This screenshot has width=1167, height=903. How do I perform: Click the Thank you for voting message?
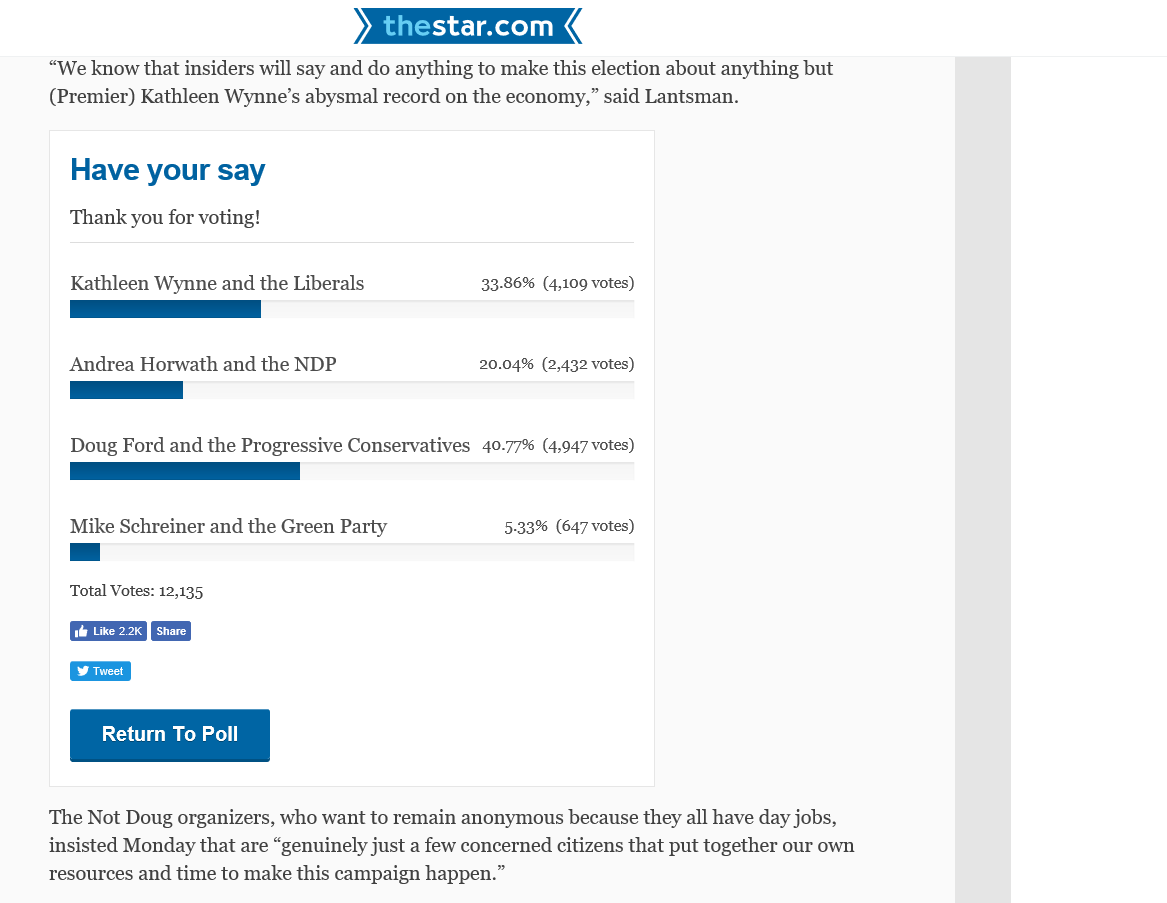tap(165, 217)
